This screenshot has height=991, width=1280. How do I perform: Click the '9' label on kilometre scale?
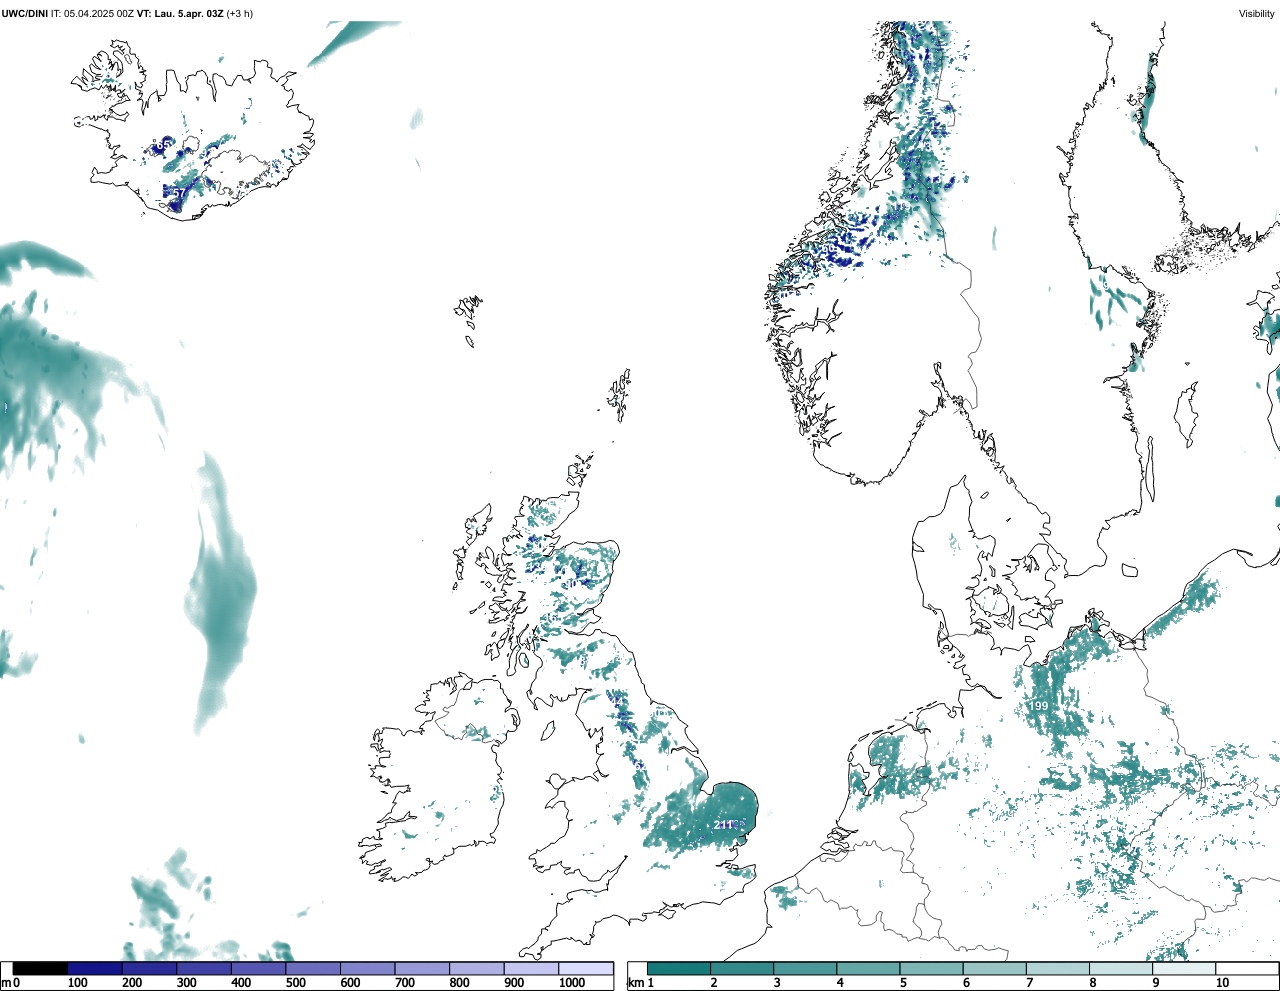tap(1156, 983)
